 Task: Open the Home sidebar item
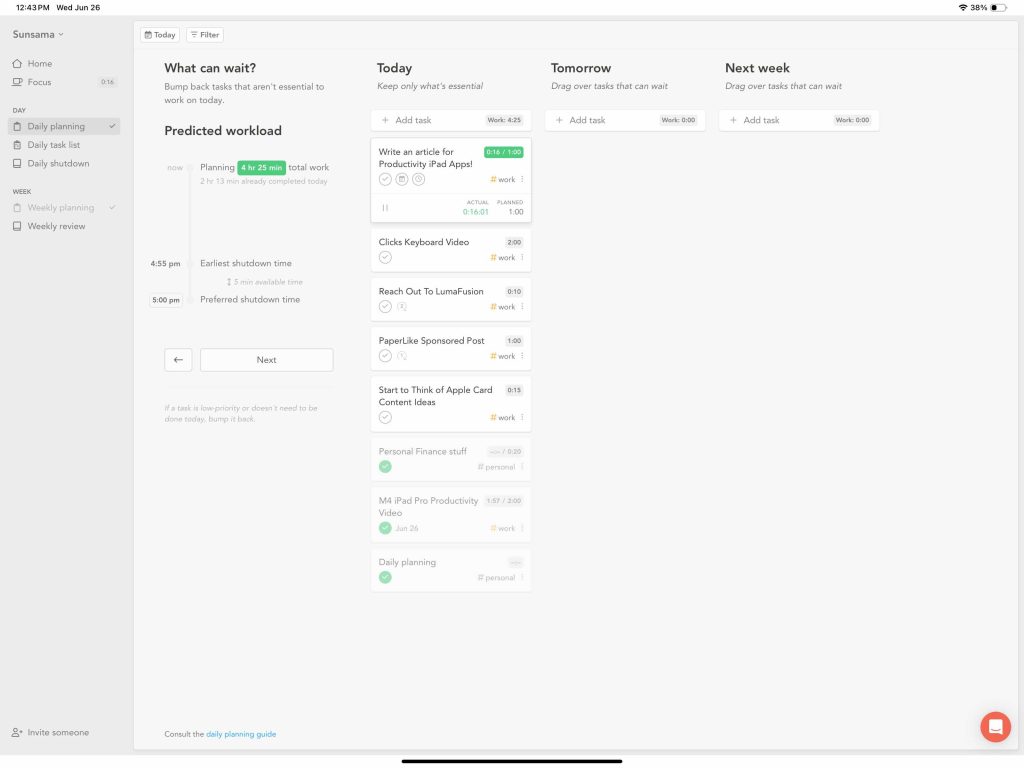click(40, 64)
